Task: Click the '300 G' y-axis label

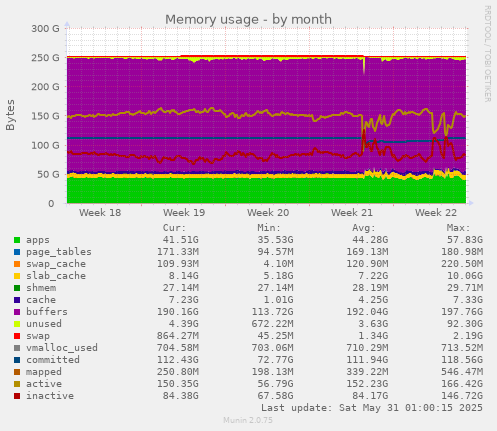Action: tap(45, 29)
